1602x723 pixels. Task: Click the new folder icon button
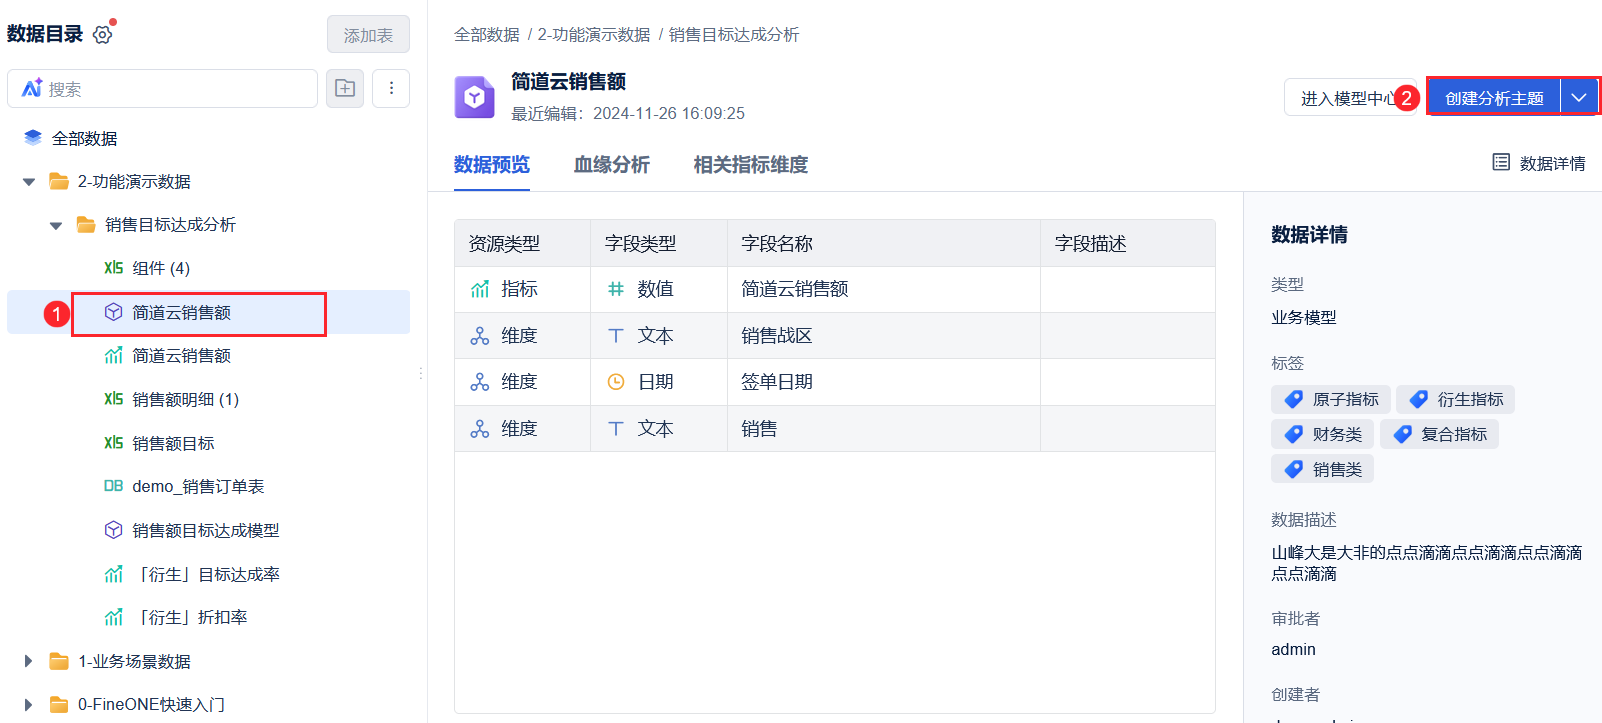coord(345,88)
